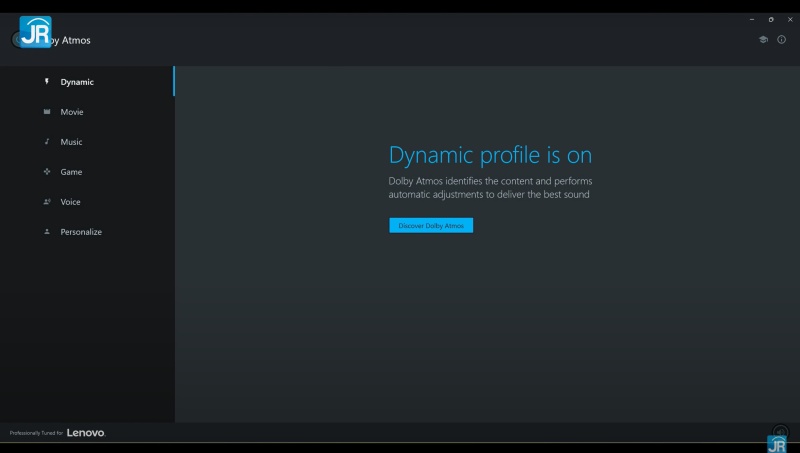The image size is (800, 453).
Task: Close the Dolby Atmos window
Action: point(790,19)
